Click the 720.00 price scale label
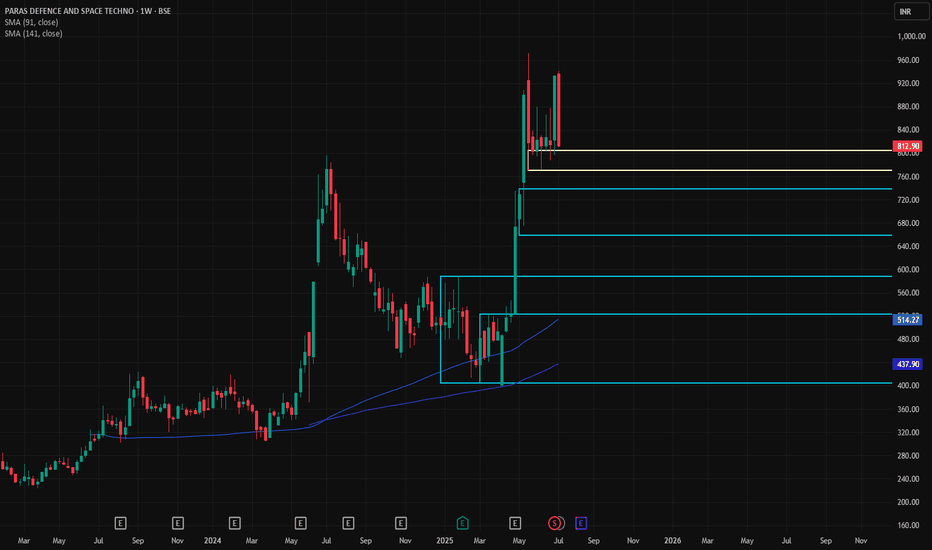932x550 pixels. tap(908, 200)
